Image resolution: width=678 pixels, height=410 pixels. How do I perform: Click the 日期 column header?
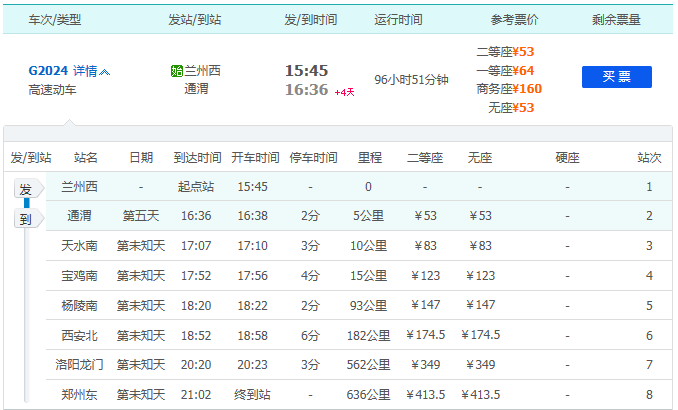tap(141, 157)
